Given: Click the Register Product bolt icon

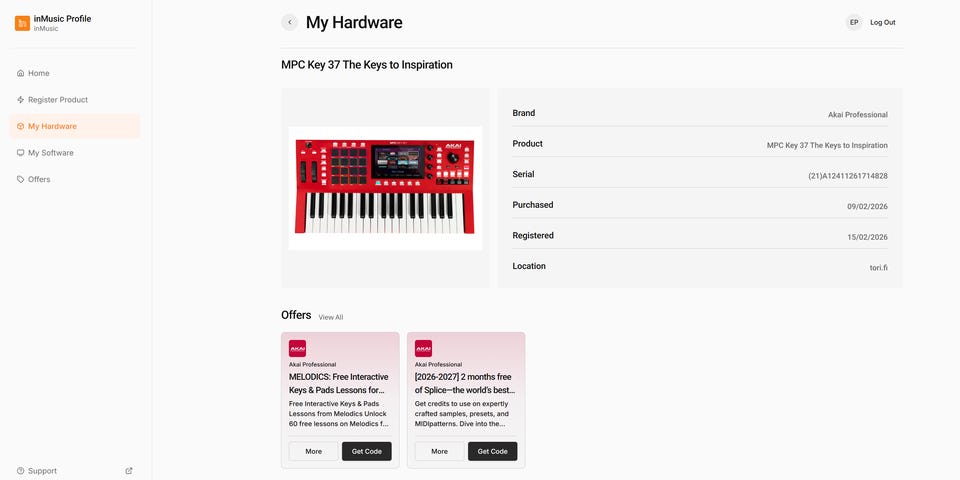Looking at the screenshot, I should 21,100.
